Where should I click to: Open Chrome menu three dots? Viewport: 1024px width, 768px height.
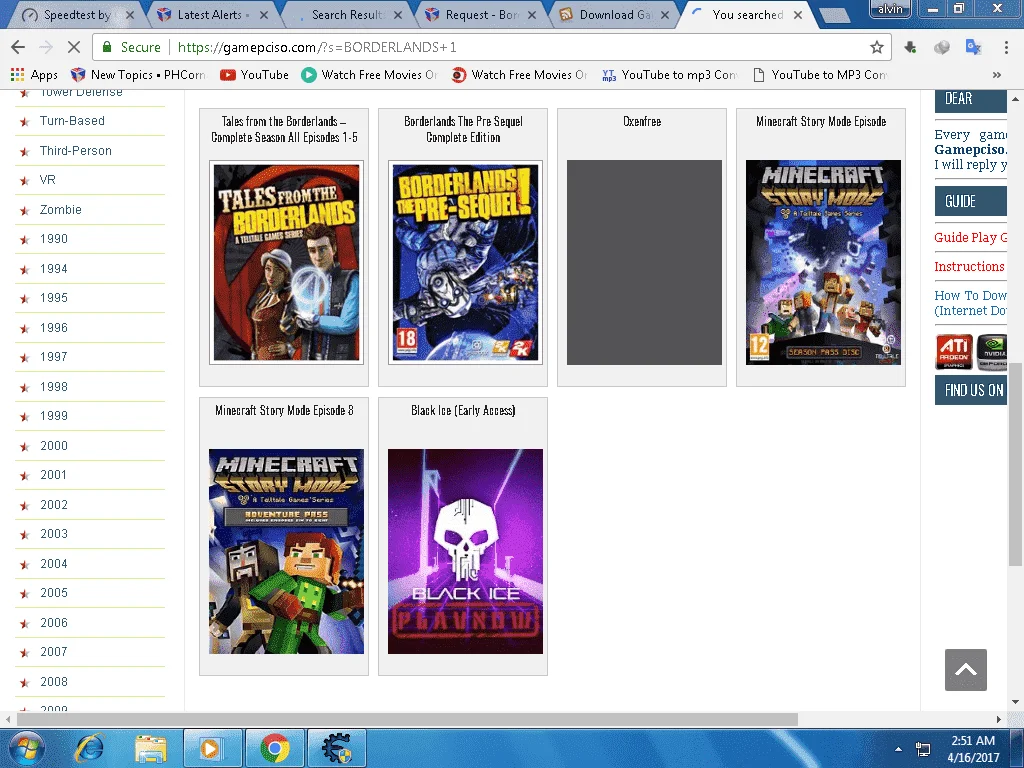click(1006, 47)
